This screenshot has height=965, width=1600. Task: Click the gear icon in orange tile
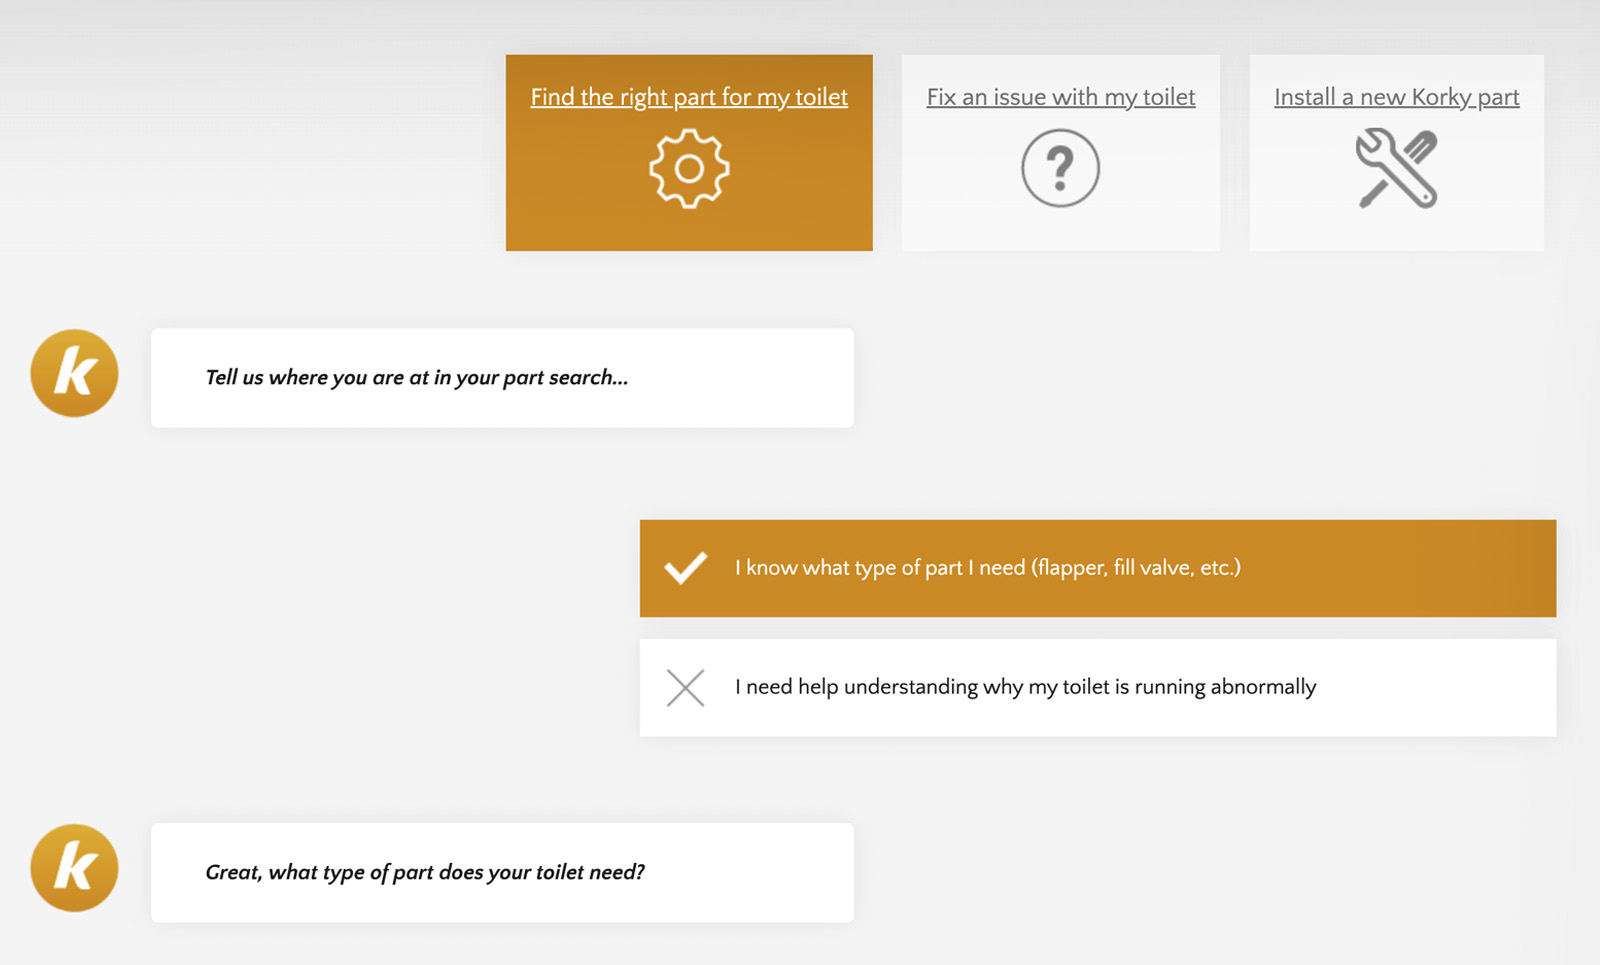pyautogui.click(x=689, y=168)
